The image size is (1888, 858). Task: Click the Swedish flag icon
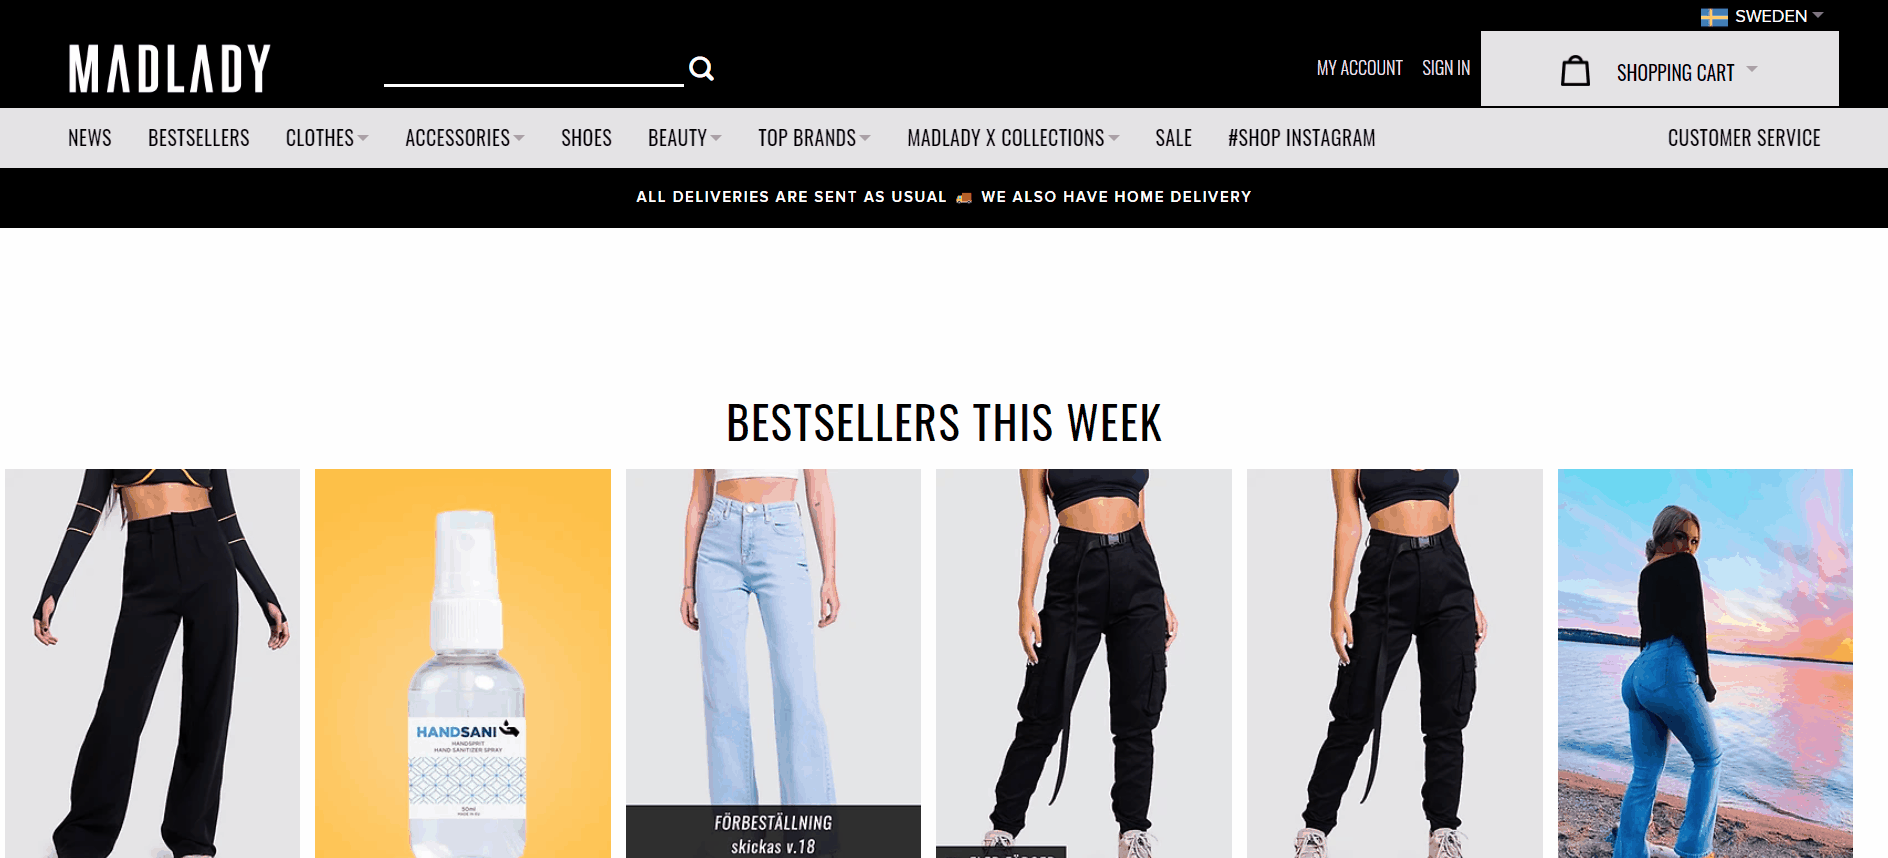(x=1714, y=17)
